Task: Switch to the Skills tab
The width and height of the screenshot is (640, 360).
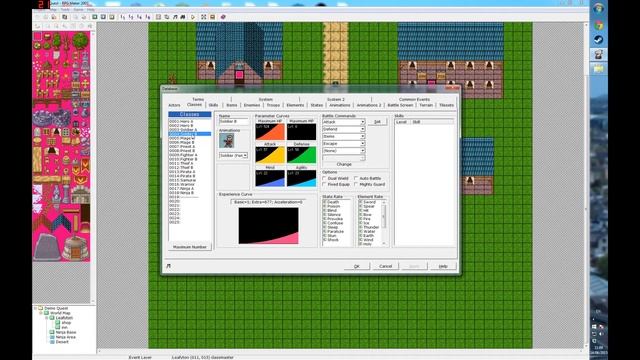Action: pyautogui.click(x=213, y=105)
